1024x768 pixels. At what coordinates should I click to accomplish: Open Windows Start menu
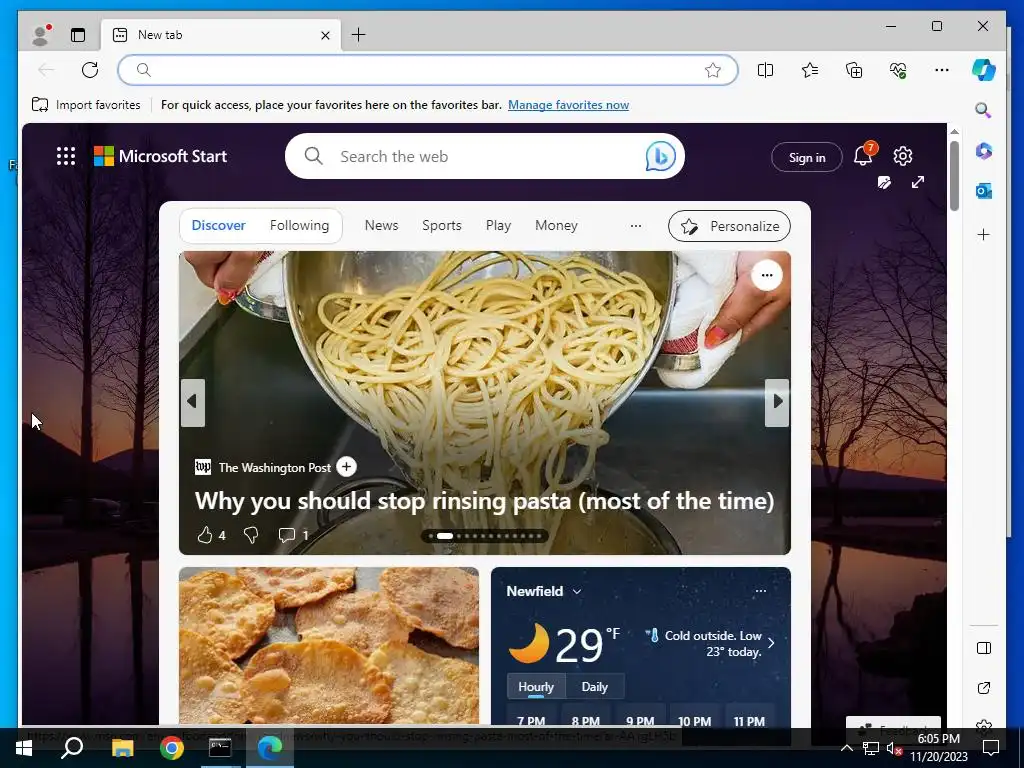click(x=24, y=748)
